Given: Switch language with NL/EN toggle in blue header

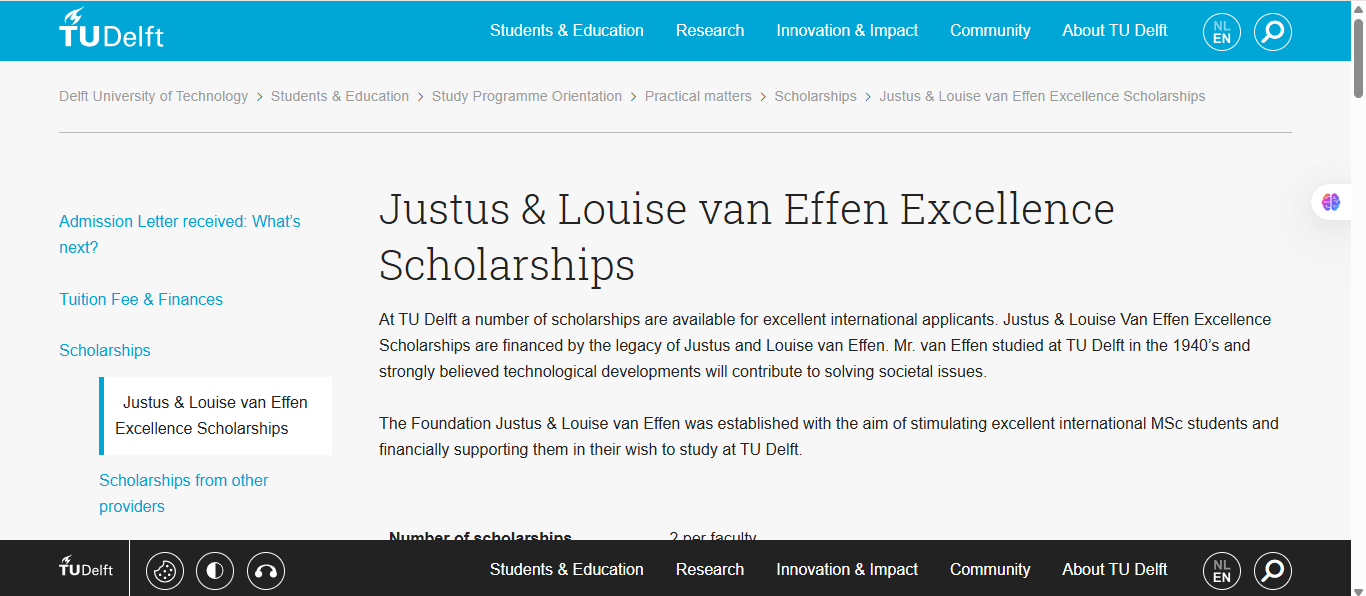Looking at the screenshot, I should [1221, 31].
